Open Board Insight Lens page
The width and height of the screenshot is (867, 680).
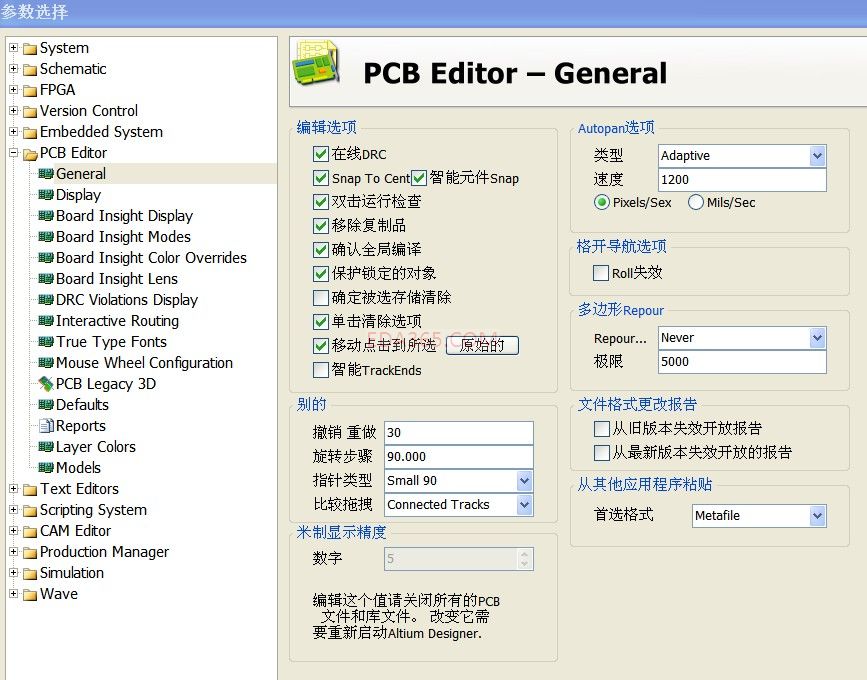(x=117, y=279)
